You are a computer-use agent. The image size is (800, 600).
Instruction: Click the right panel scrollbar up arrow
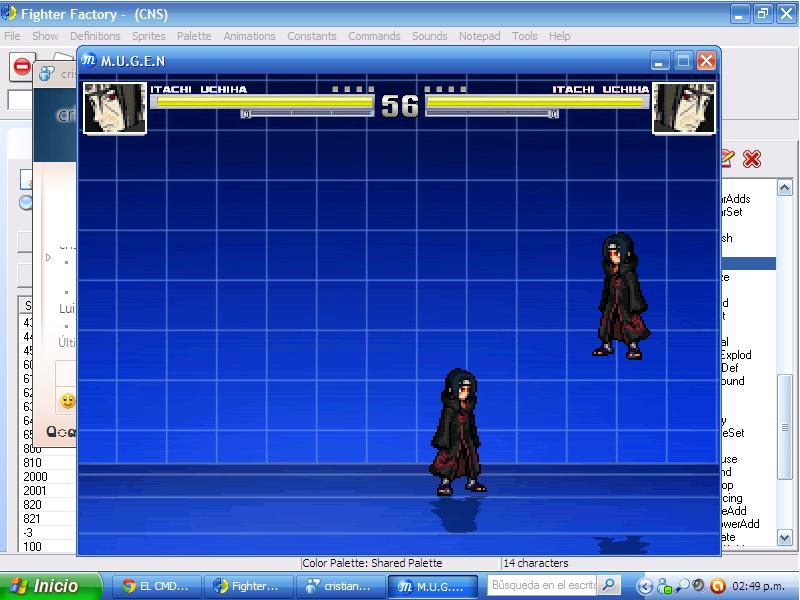point(784,187)
